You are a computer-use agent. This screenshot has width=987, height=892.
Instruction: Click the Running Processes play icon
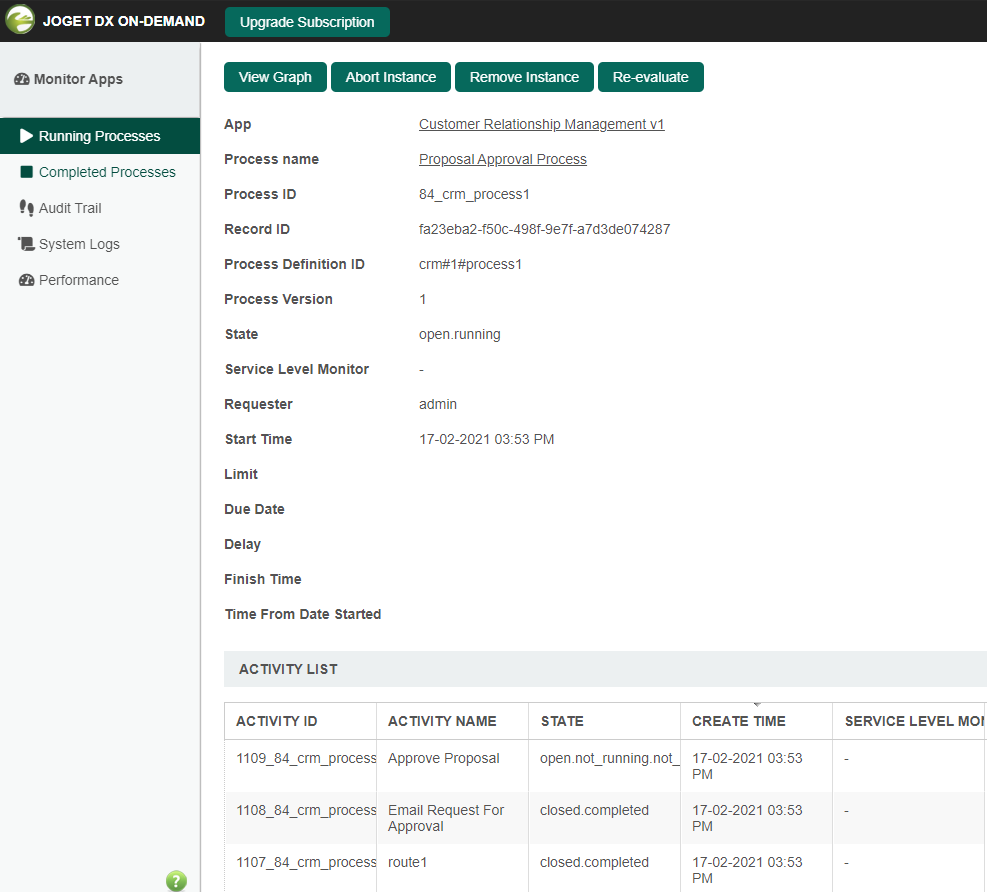click(27, 136)
